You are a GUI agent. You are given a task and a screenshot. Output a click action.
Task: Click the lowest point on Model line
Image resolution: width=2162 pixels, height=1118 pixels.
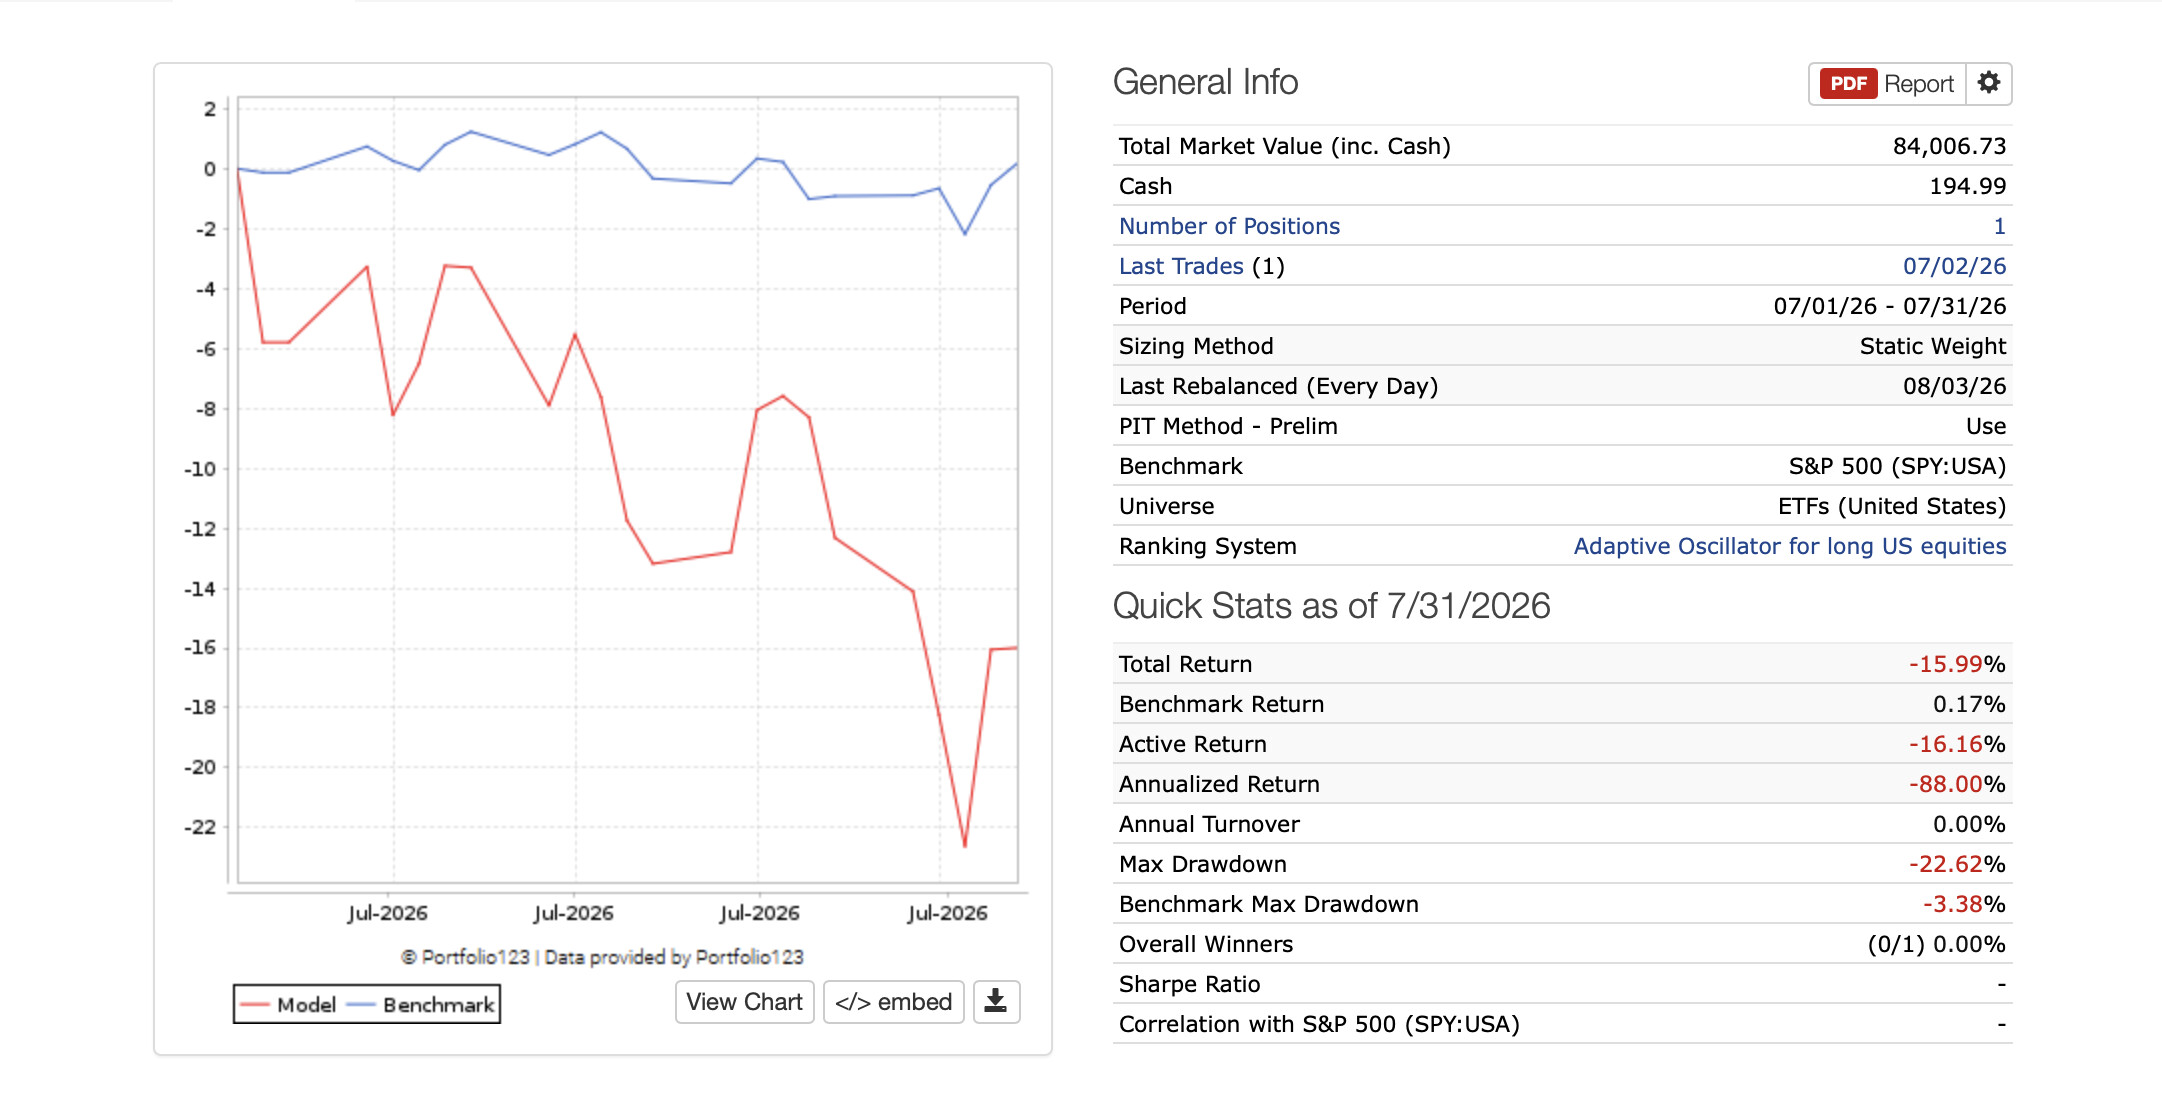click(x=965, y=846)
